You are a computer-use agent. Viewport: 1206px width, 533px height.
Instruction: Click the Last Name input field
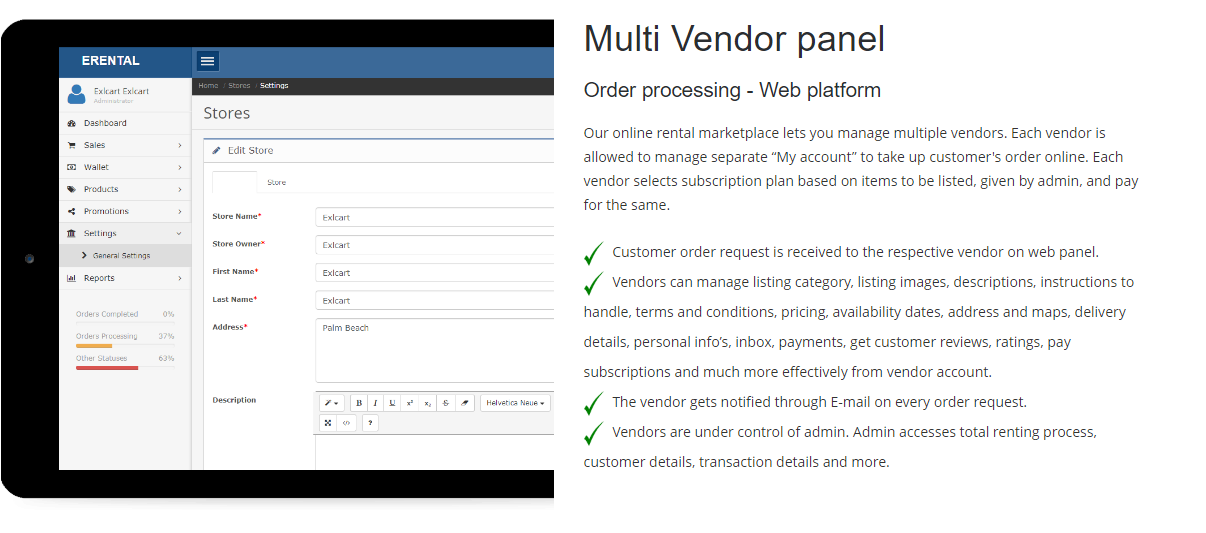click(x=435, y=300)
